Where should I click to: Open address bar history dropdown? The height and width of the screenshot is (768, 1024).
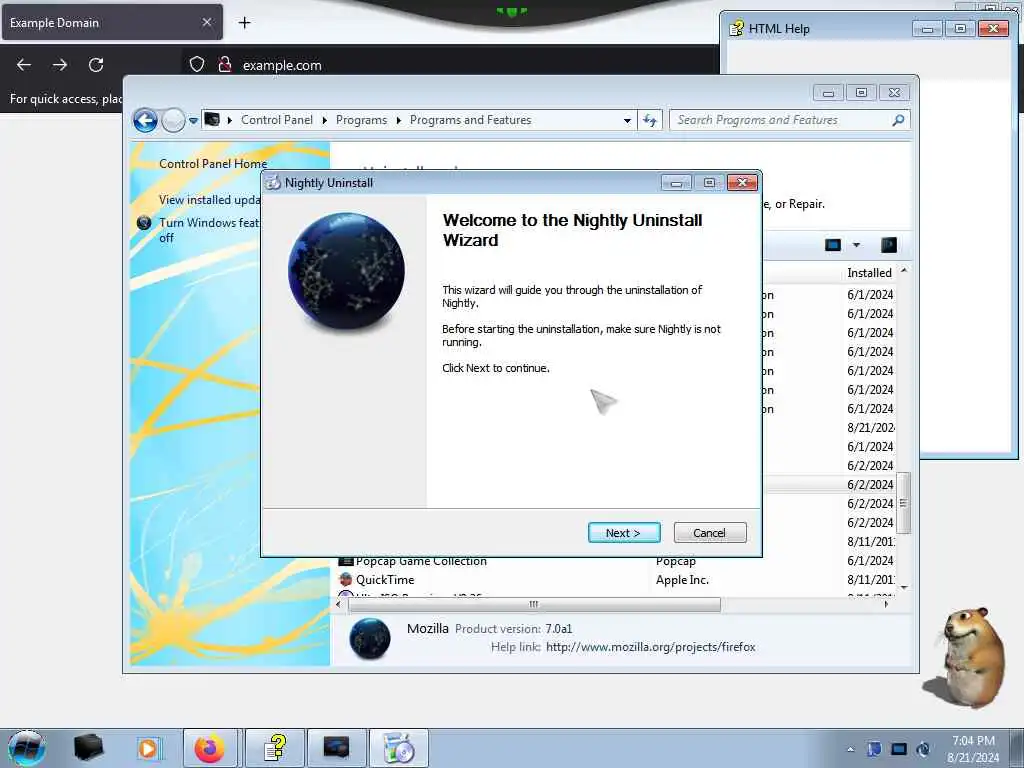pos(627,120)
